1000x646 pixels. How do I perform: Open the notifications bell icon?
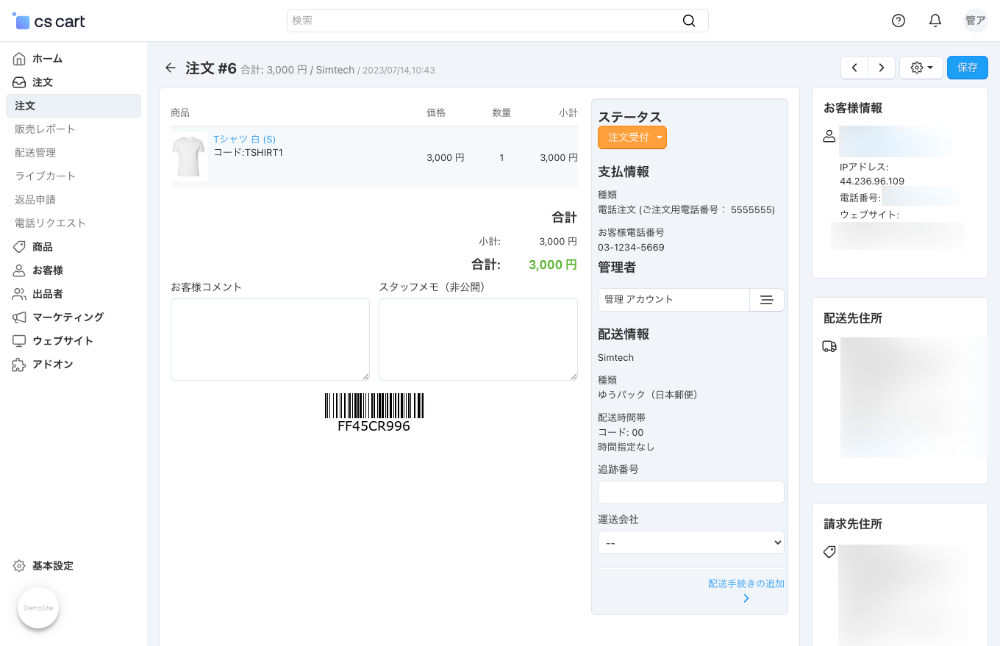tap(935, 21)
